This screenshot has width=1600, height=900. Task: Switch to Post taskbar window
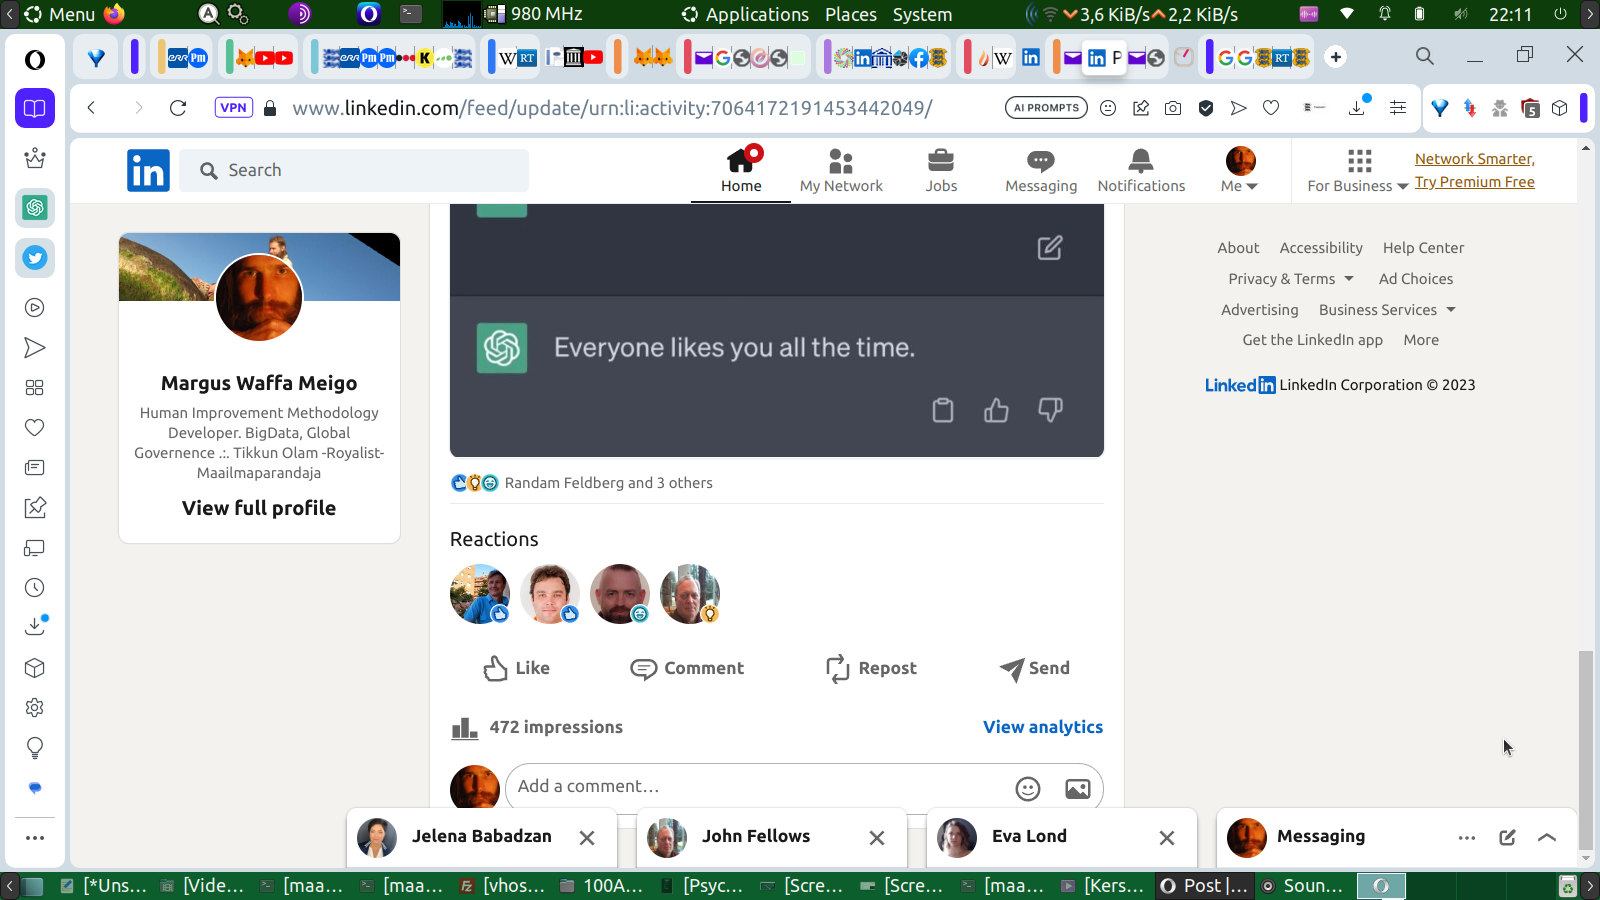(1206, 886)
